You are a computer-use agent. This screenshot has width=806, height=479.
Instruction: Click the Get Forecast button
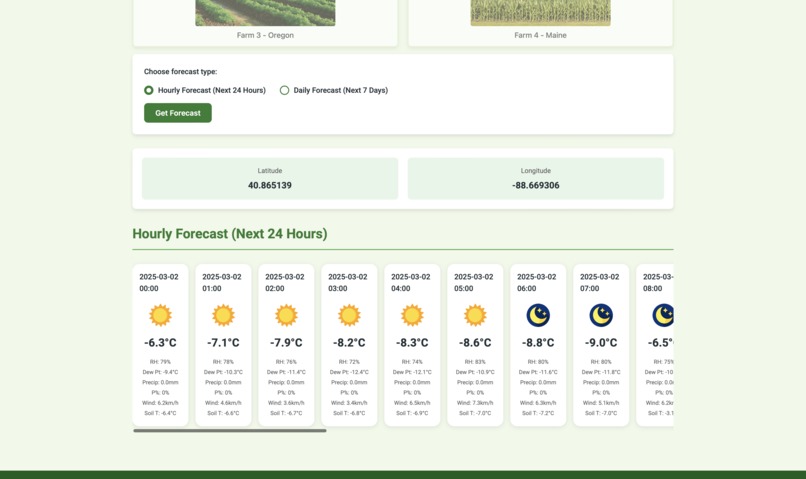tap(178, 113)
